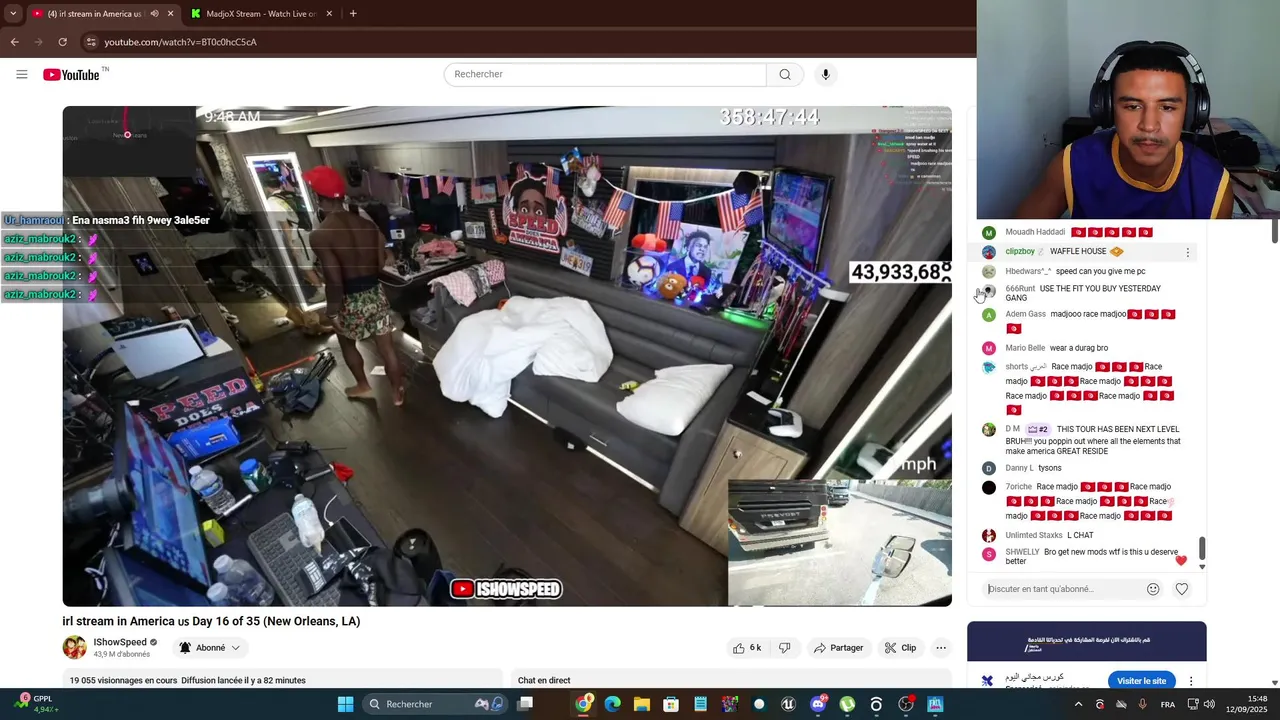Go back with the browser back arrow
1280x720 pixels.
(x=14, y=42)
